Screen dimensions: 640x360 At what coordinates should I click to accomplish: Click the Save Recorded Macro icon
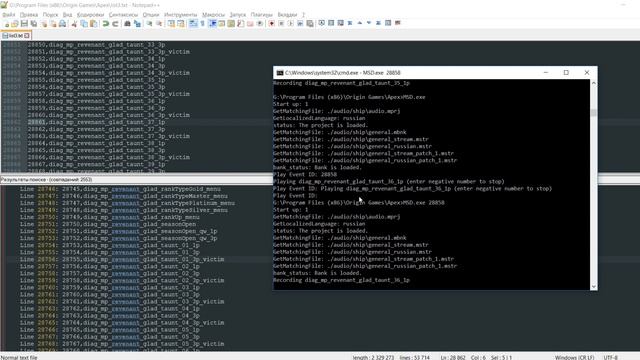[310, 24]
